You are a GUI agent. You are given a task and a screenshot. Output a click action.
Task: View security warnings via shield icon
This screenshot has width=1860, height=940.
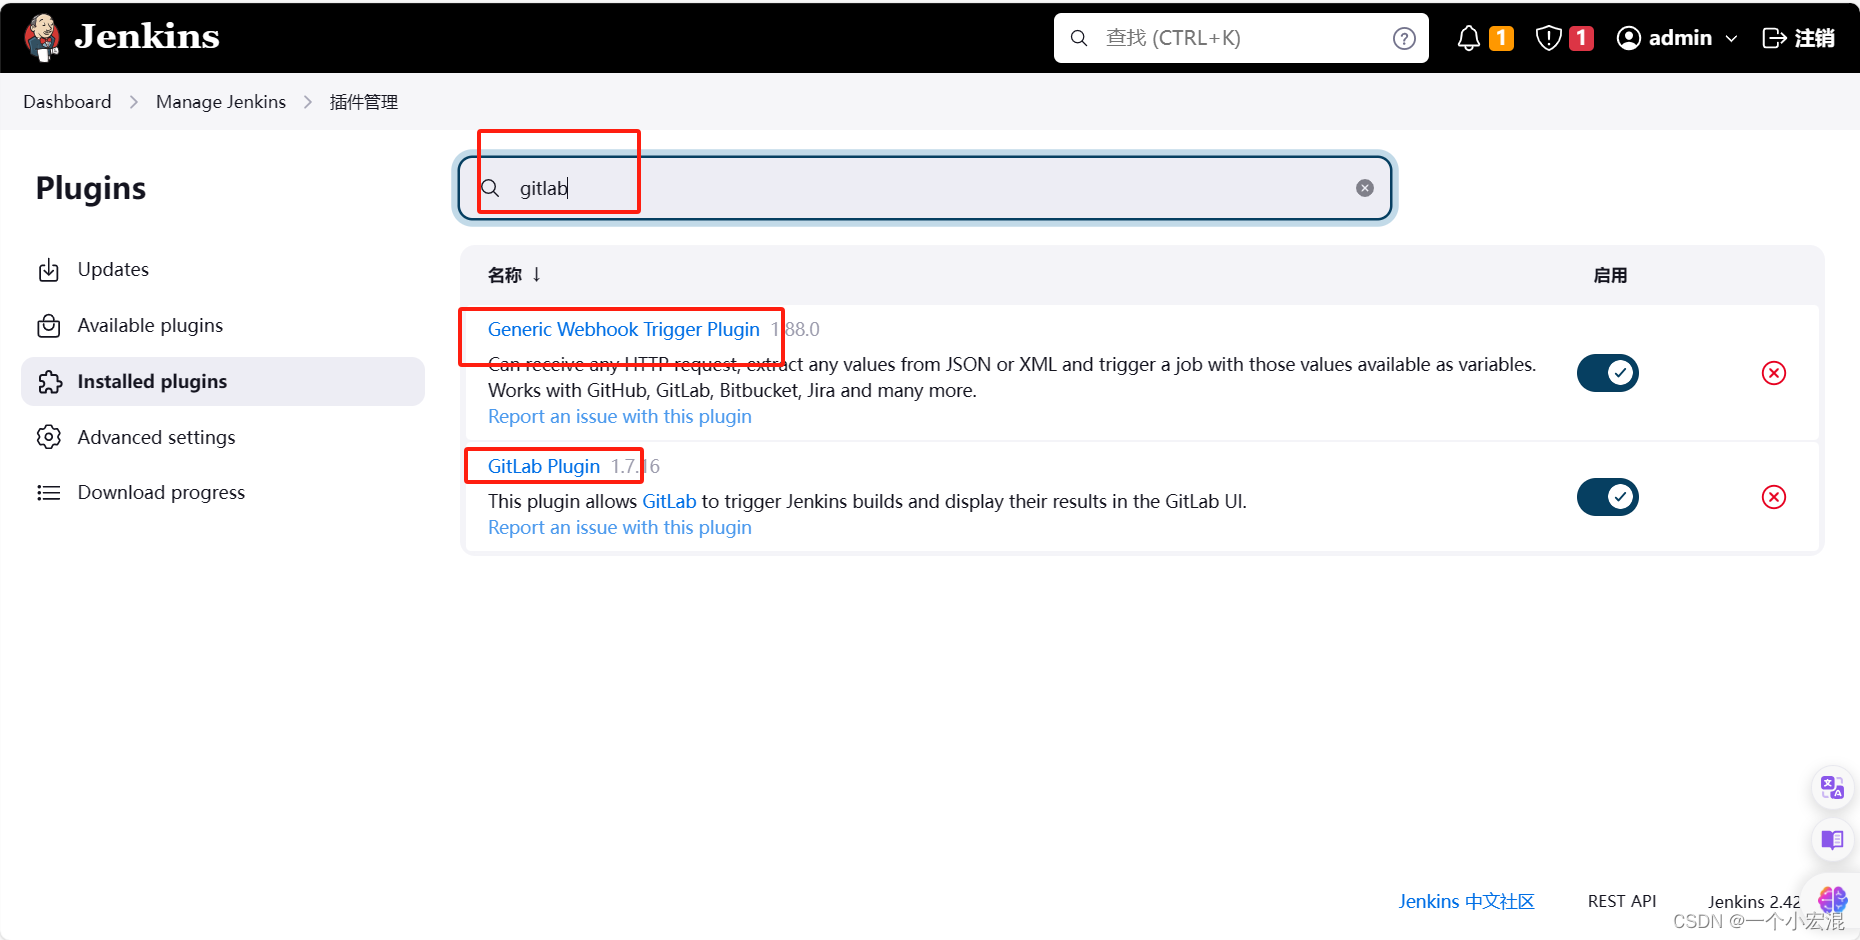click(1548, 37)
